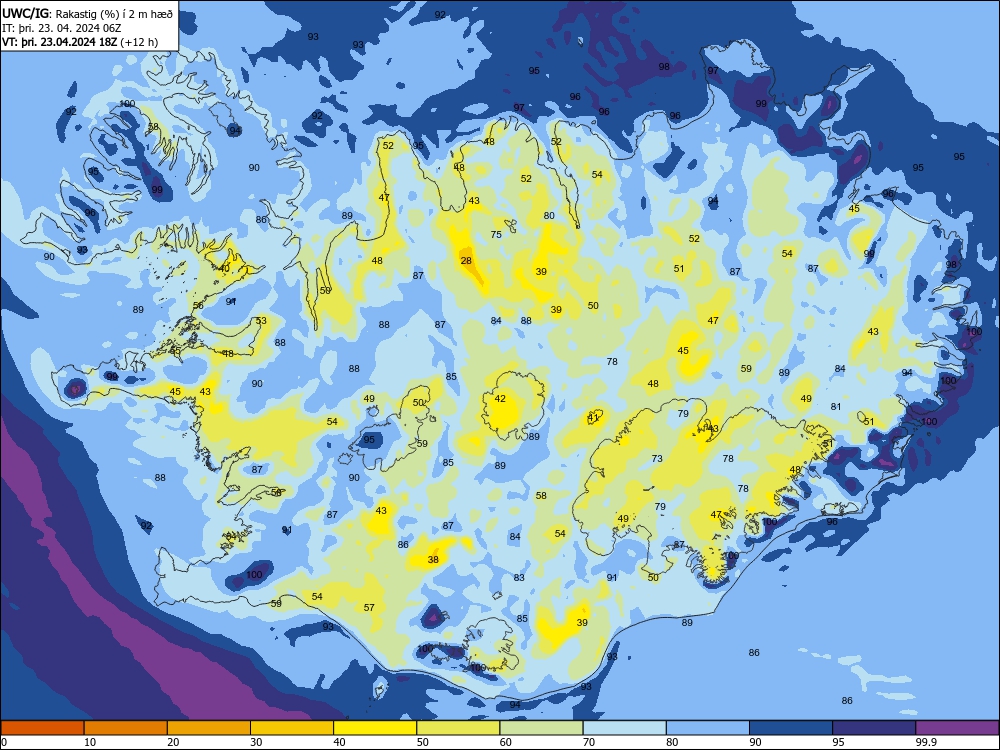Click the map humidity value '53'
Screen dimensions: 1000x750
[261, 320]
